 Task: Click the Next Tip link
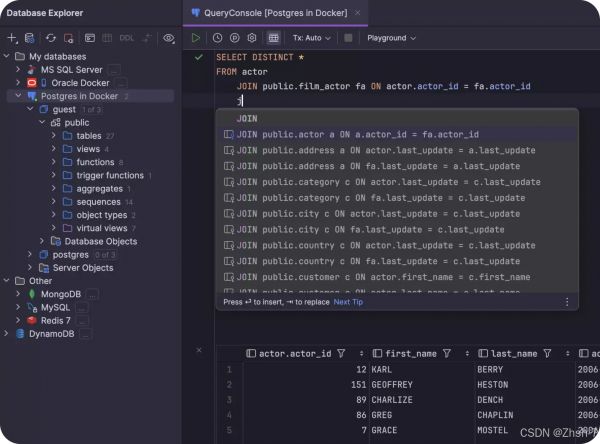pos(349,301)
